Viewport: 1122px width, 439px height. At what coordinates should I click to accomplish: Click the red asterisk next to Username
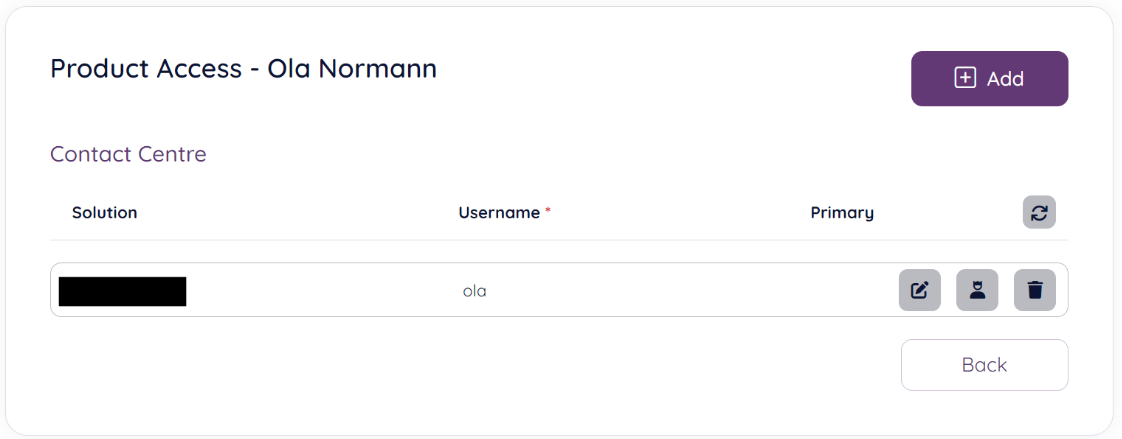coord(548,211)
